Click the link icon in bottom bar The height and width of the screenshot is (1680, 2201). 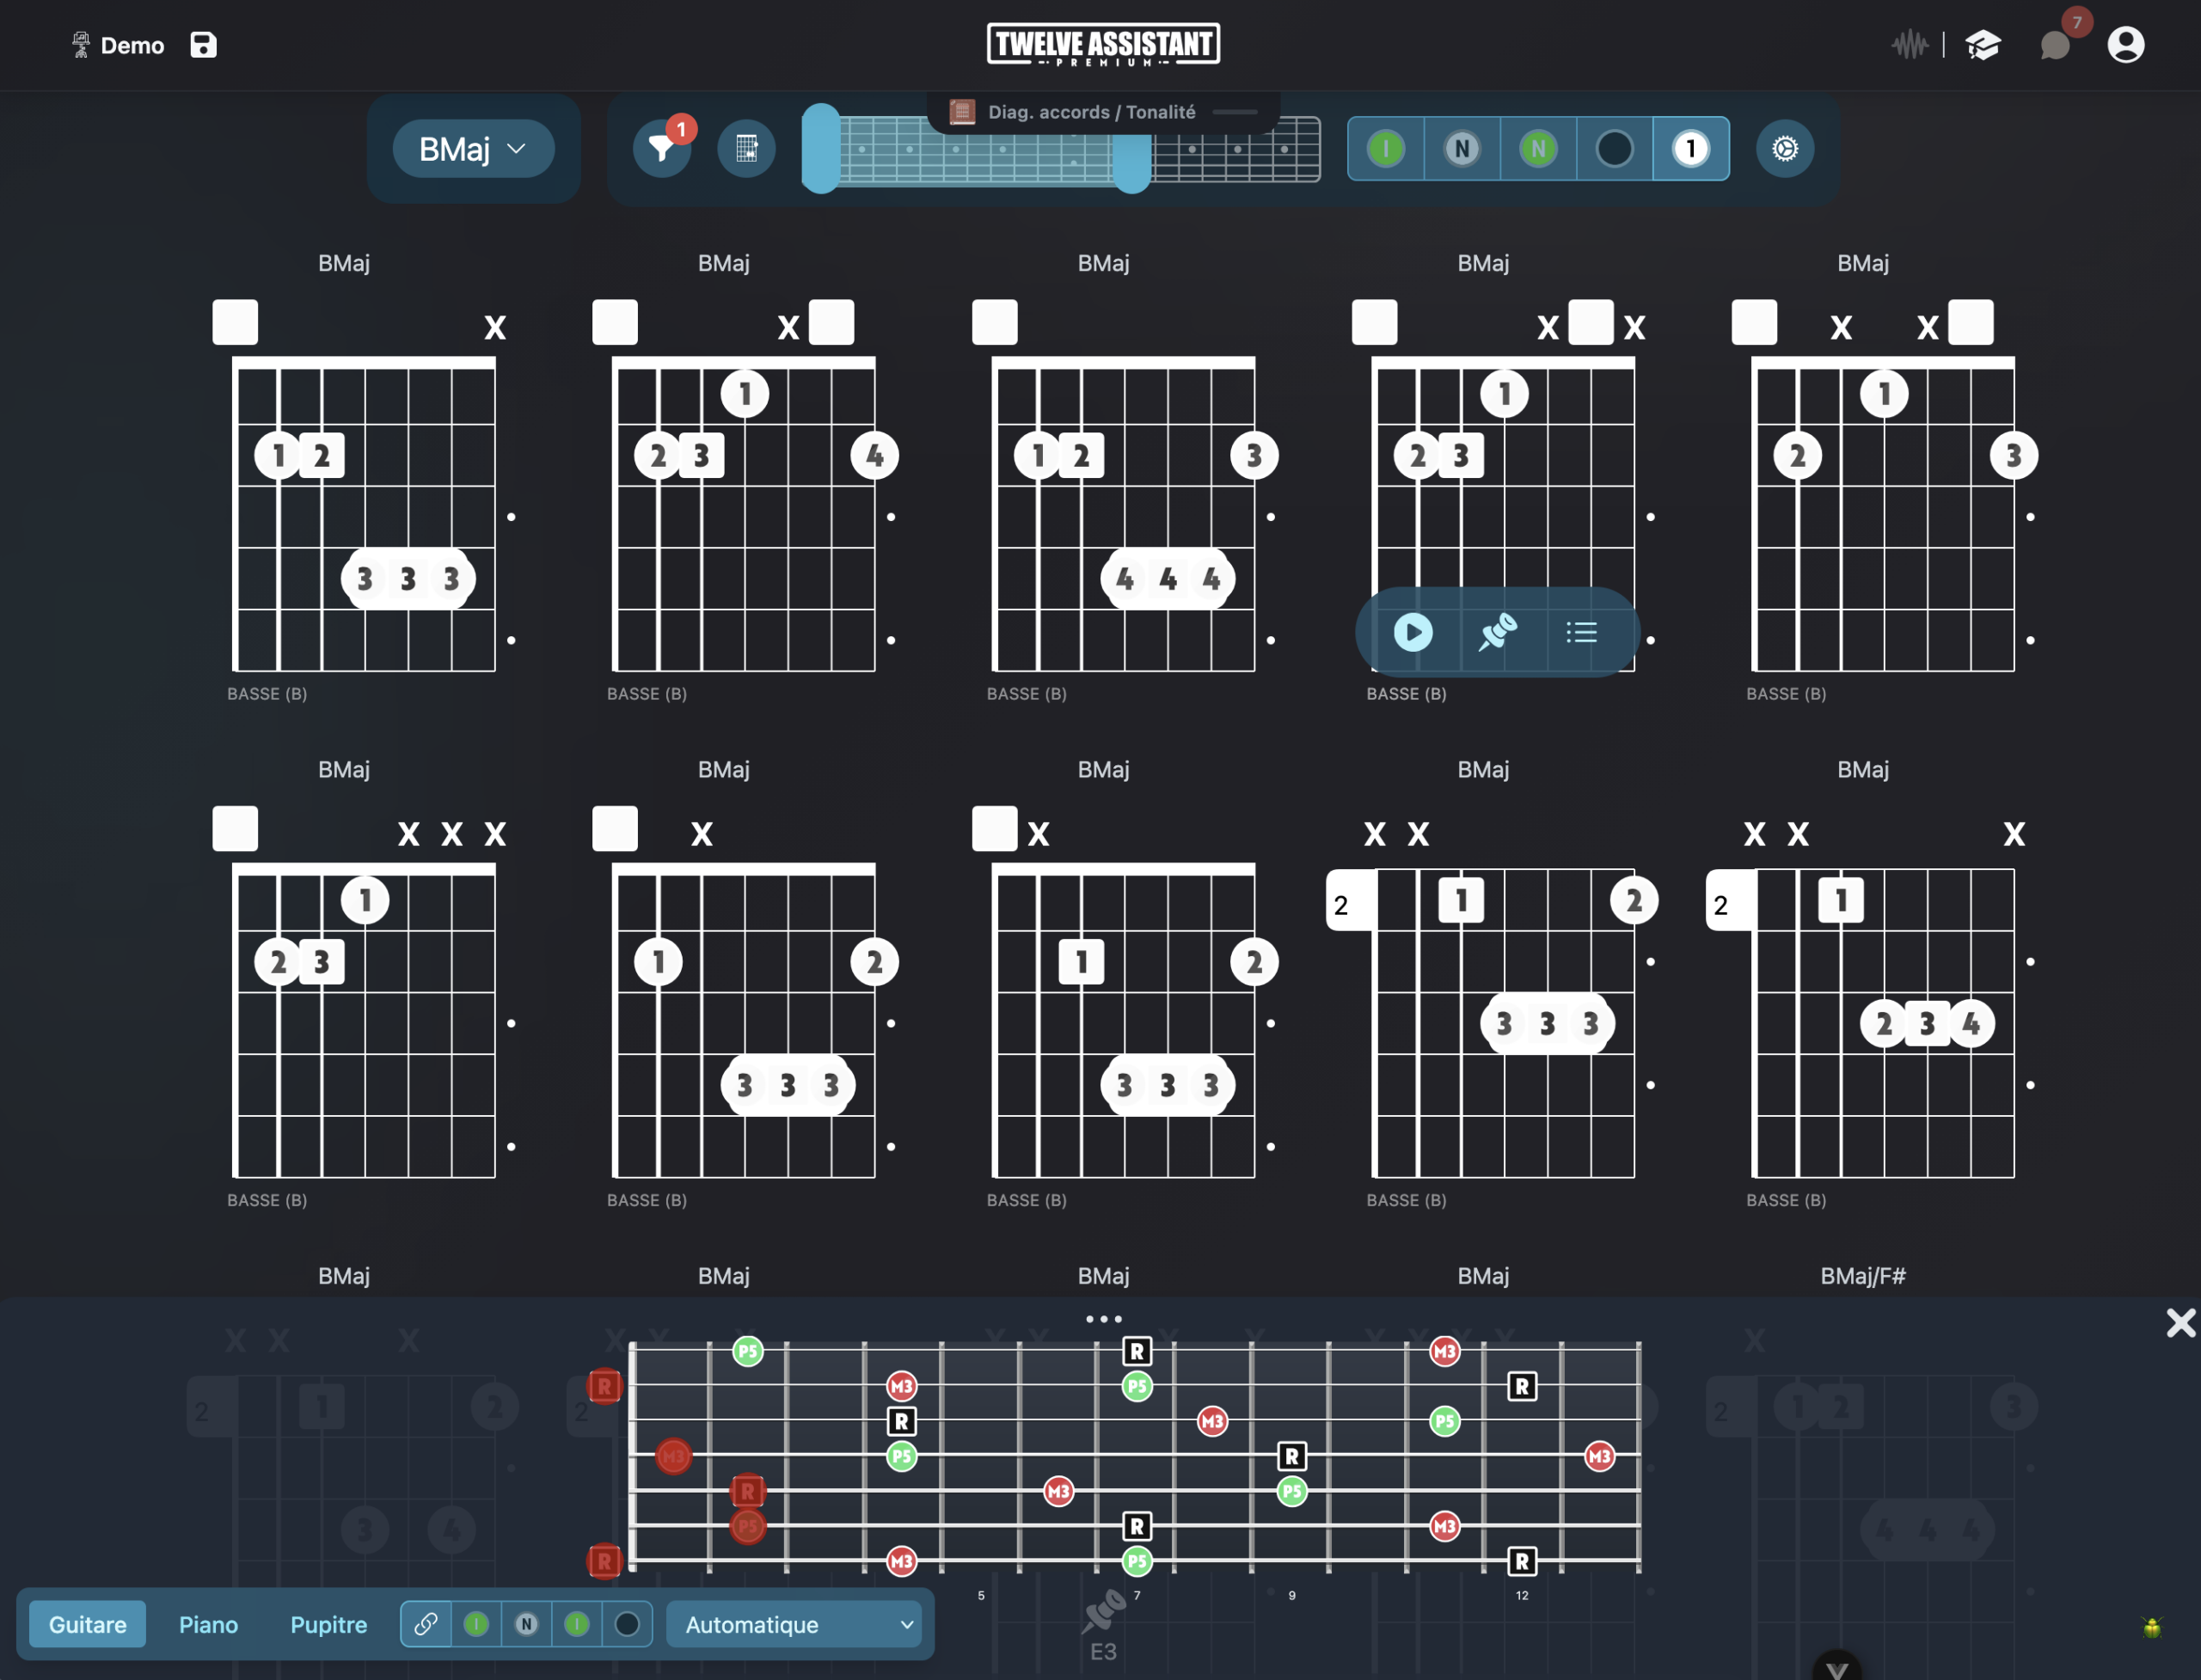(x=426, y=1624)
